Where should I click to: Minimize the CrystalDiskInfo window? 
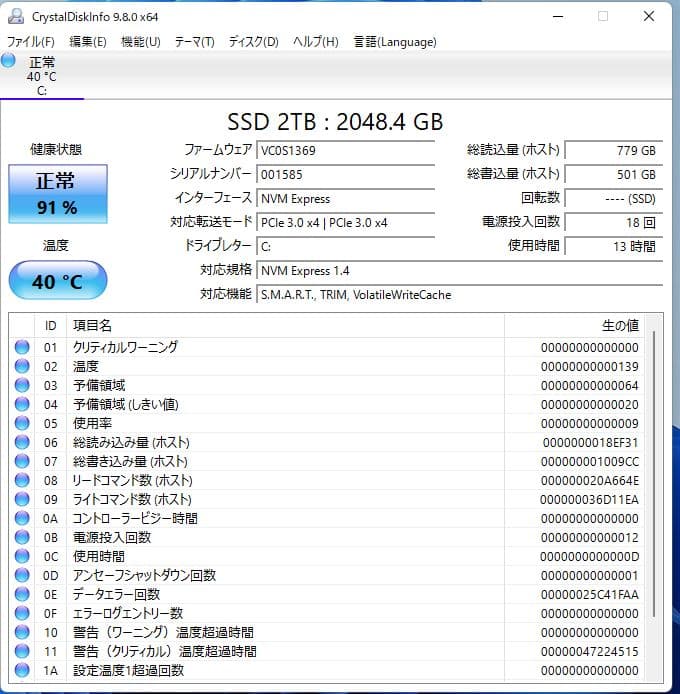(558, 17)
